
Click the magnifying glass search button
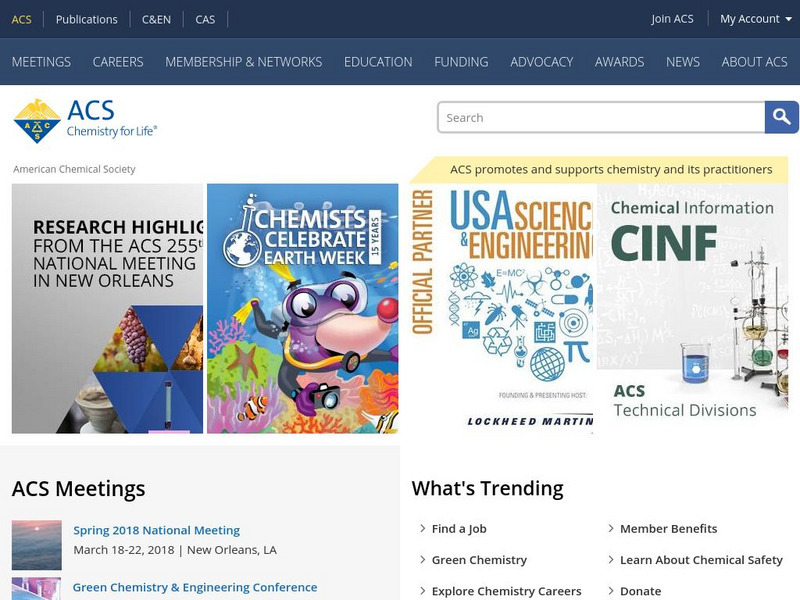coord(781,117)
